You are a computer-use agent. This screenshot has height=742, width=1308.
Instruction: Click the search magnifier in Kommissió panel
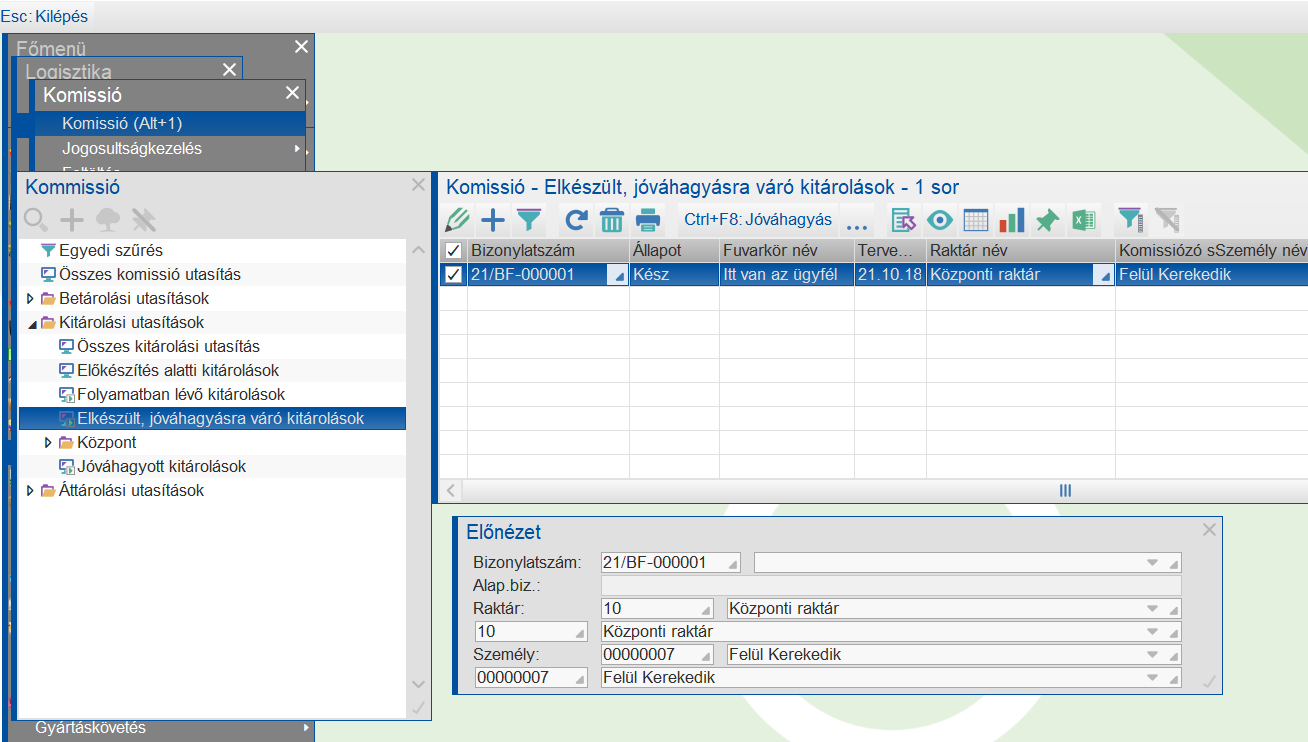(x=36, y=220)
